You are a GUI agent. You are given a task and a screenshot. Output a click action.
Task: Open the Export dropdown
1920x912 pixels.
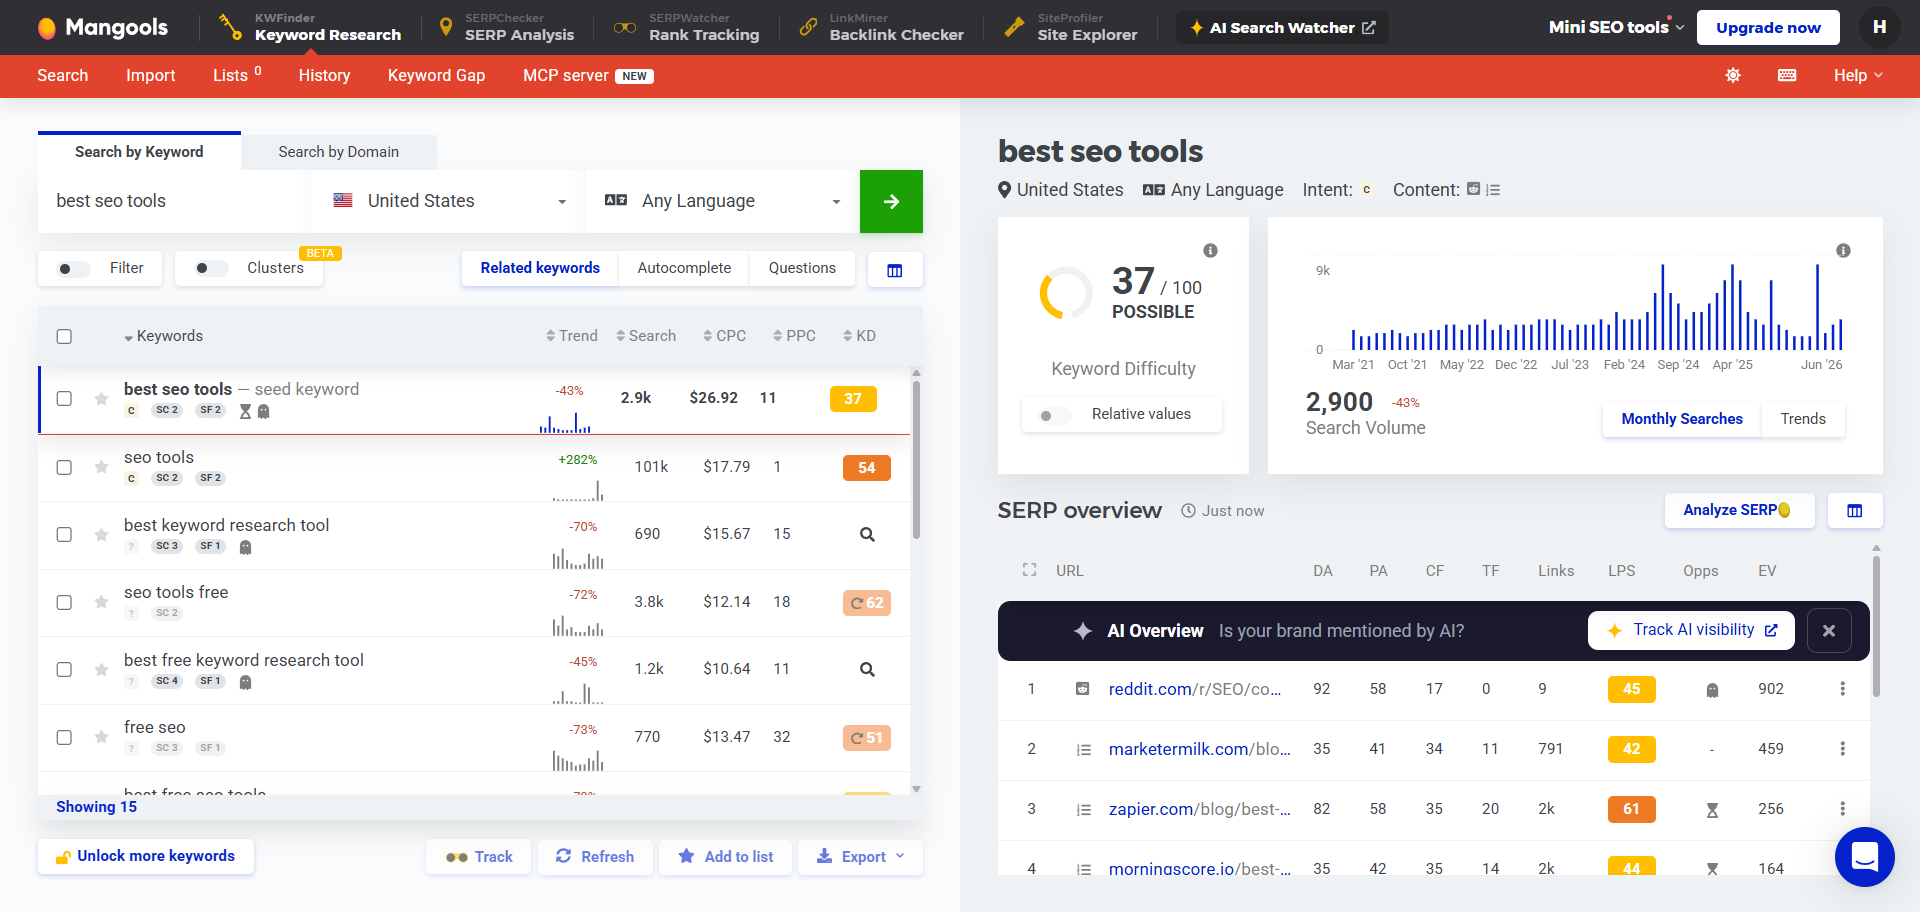(x=860, y=857)
